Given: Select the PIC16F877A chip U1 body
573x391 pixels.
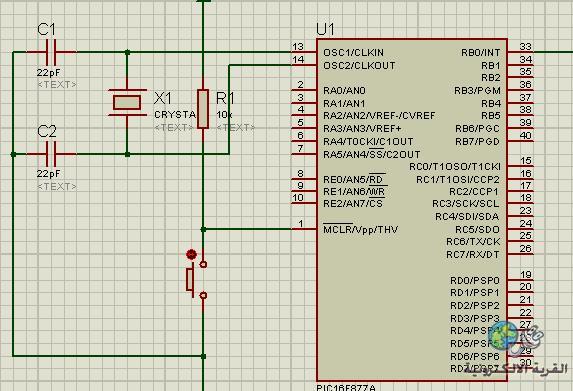Looking at the screenshot, I should [411, 209].
